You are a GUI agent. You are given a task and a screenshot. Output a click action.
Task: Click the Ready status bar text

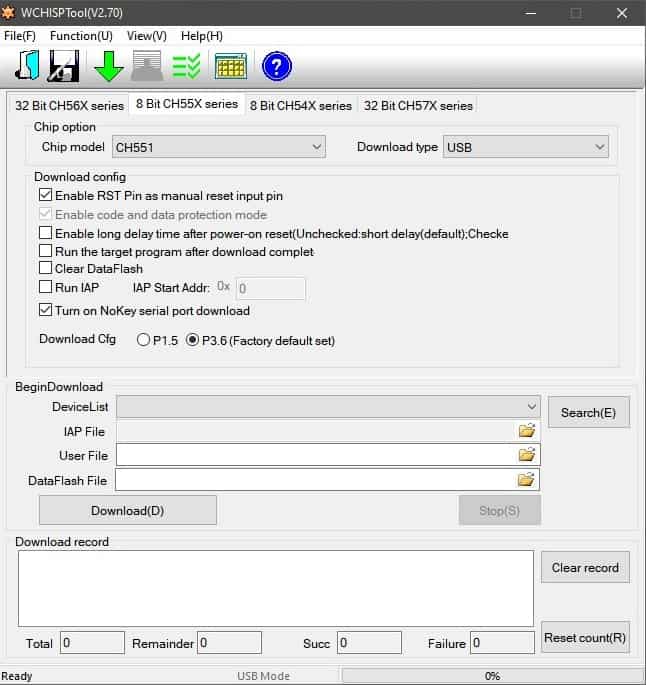17,676
